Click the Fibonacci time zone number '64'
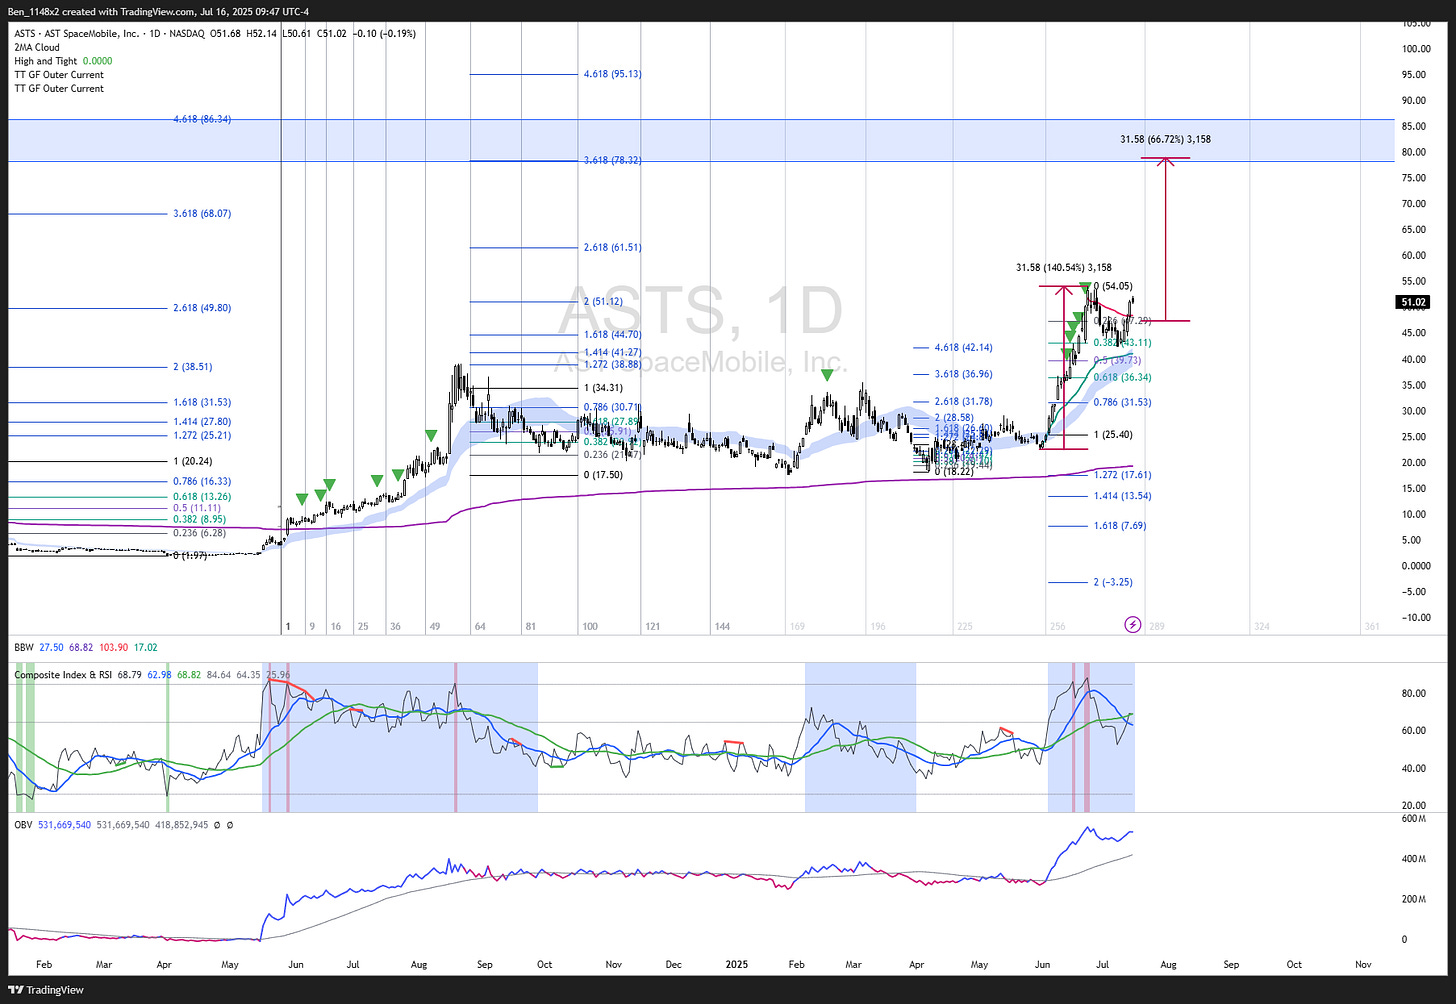The image size is (1456, 1004). coord(480,626)
